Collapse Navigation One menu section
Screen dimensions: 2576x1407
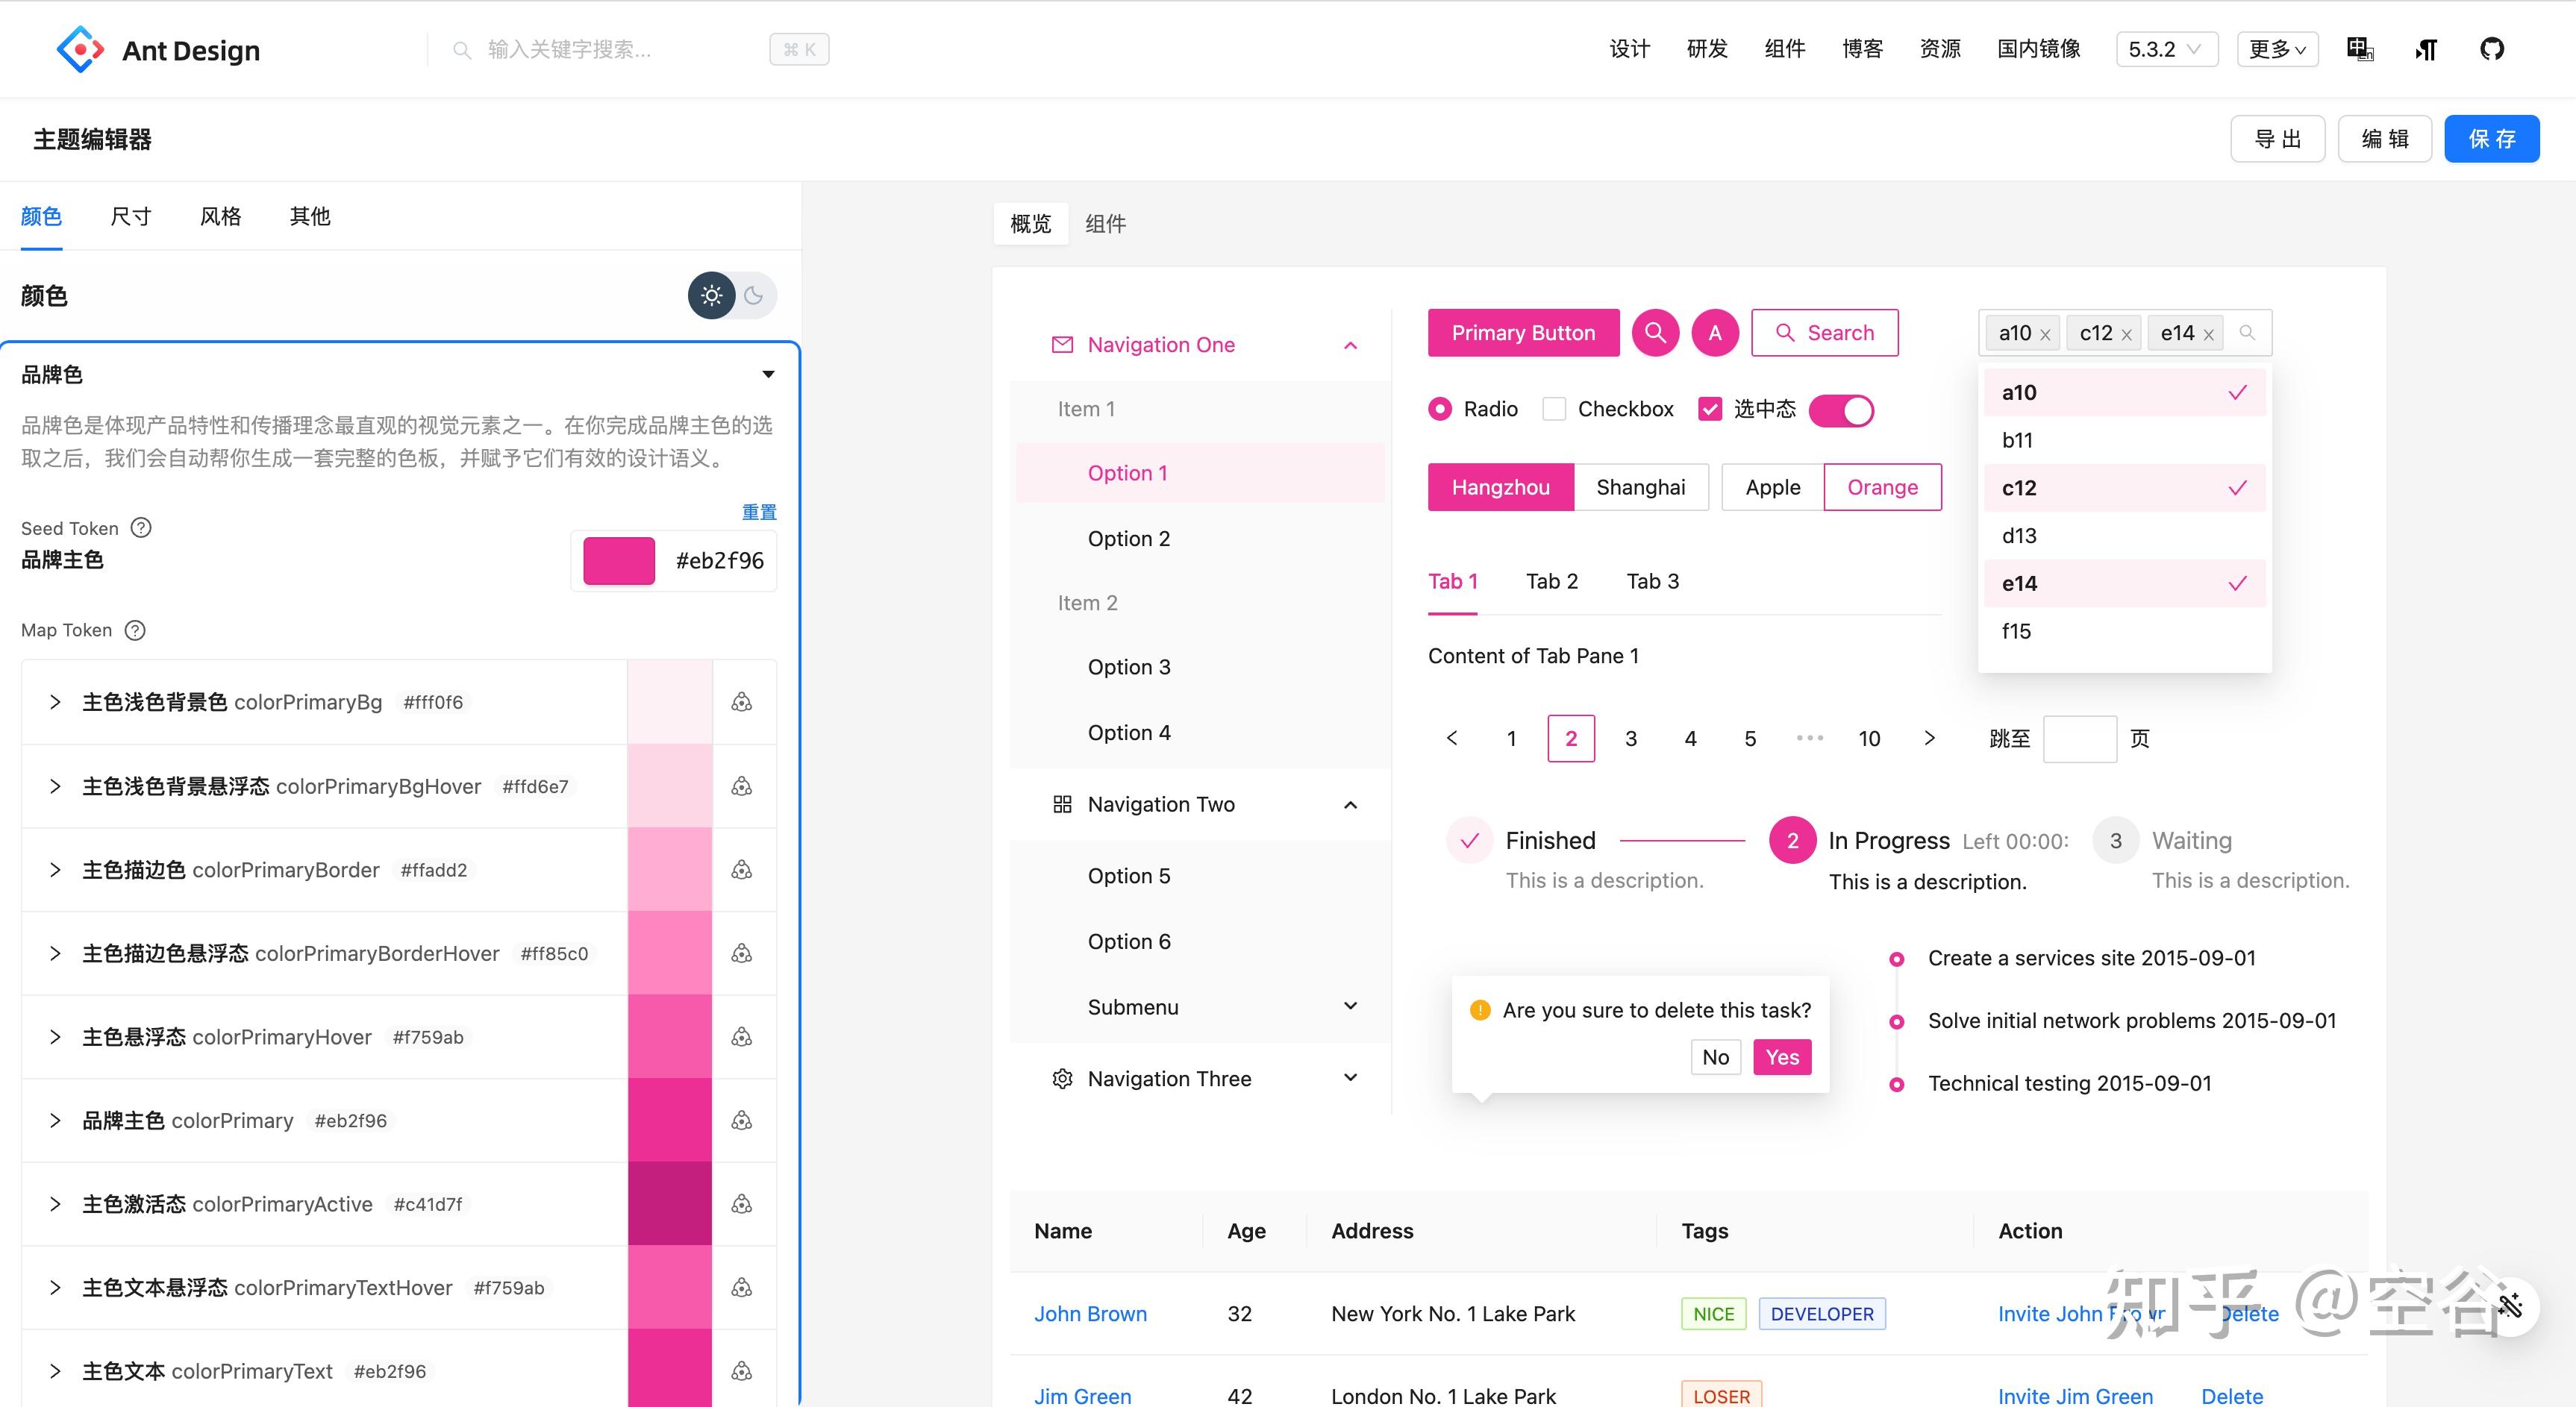click(x=1350, y=345)
